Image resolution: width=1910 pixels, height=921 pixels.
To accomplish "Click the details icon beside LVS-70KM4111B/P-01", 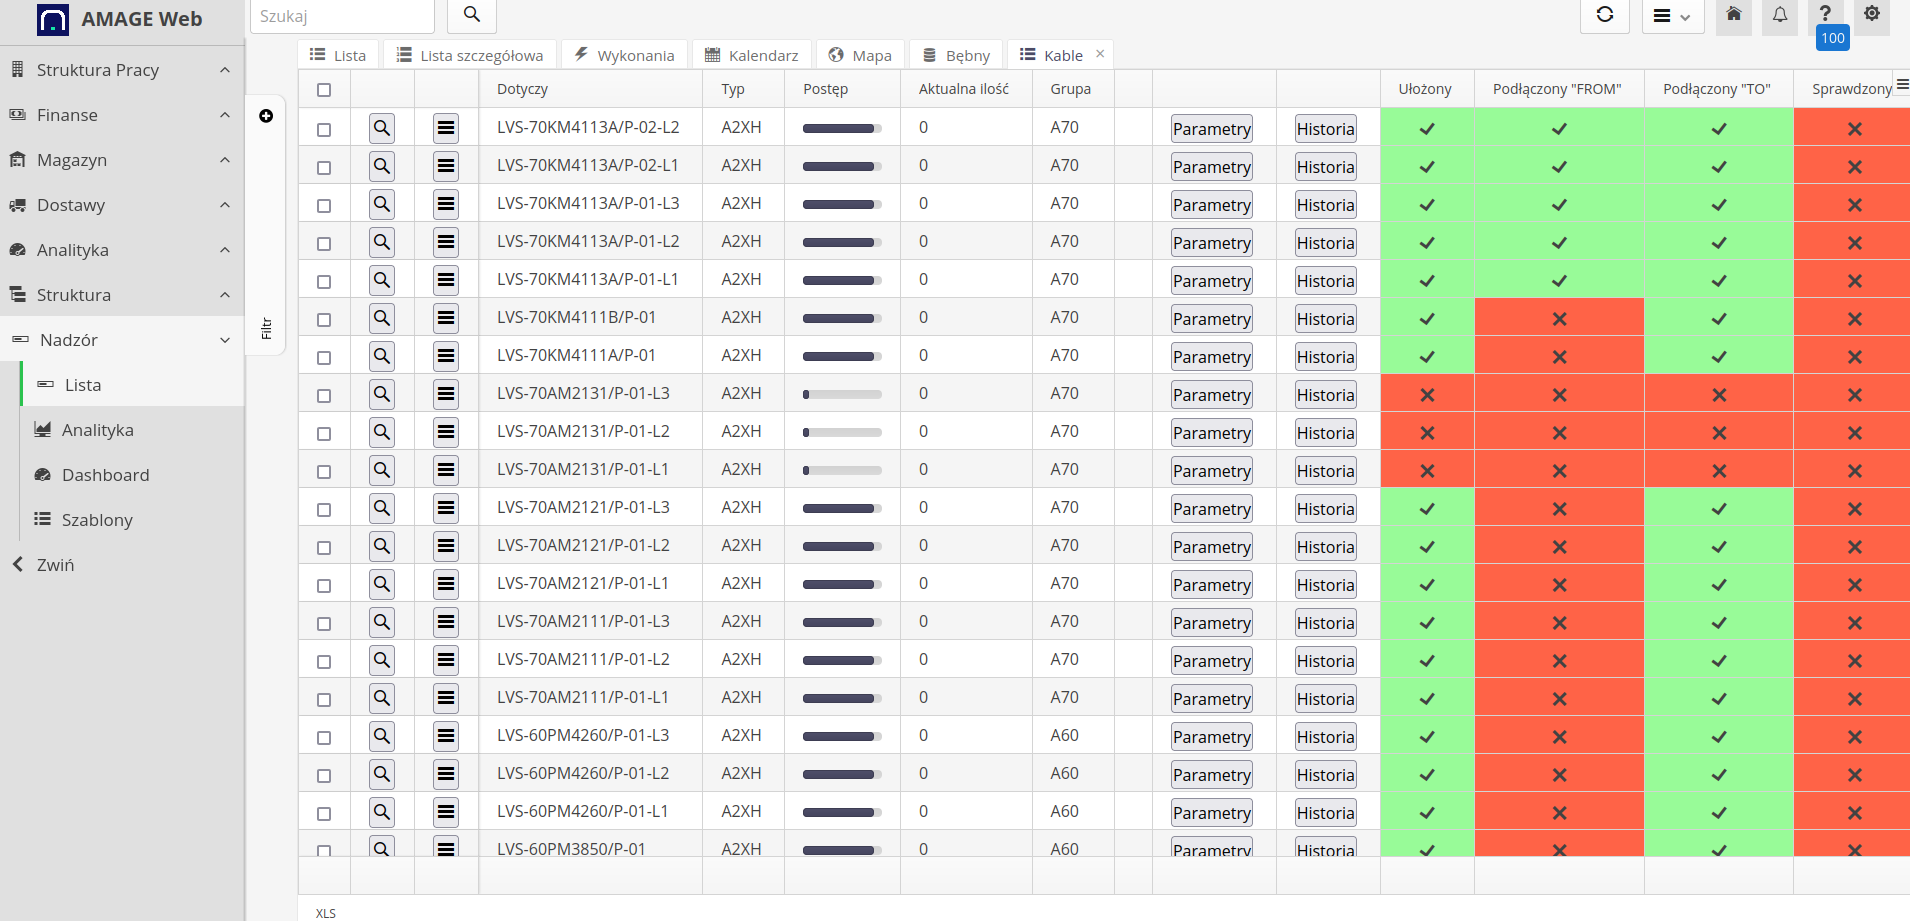I will tap(446, 317).
